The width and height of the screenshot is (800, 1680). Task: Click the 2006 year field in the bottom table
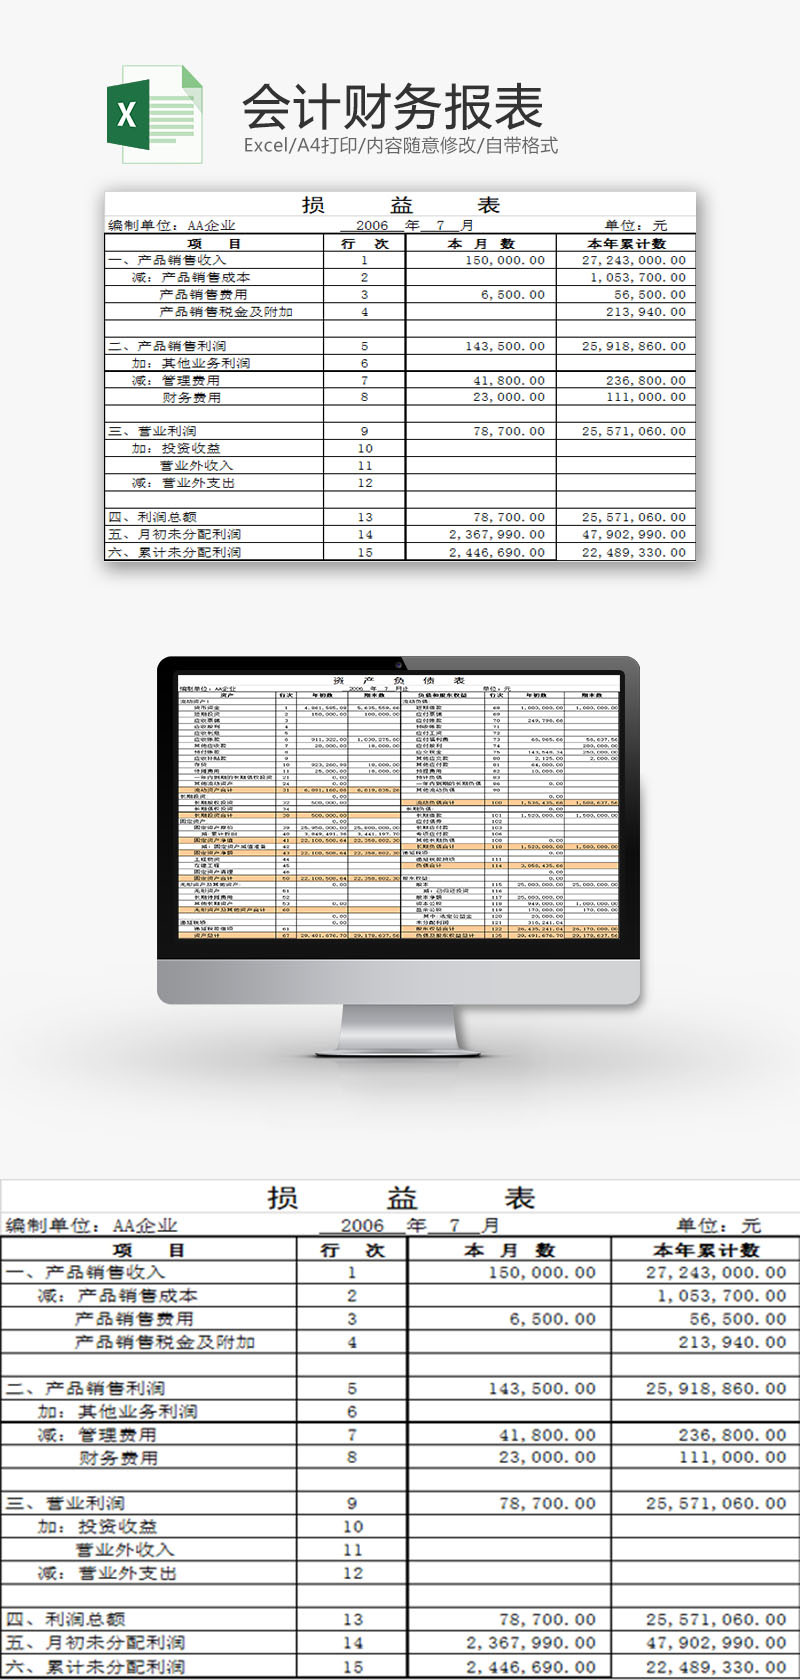tap(362, 1225)
